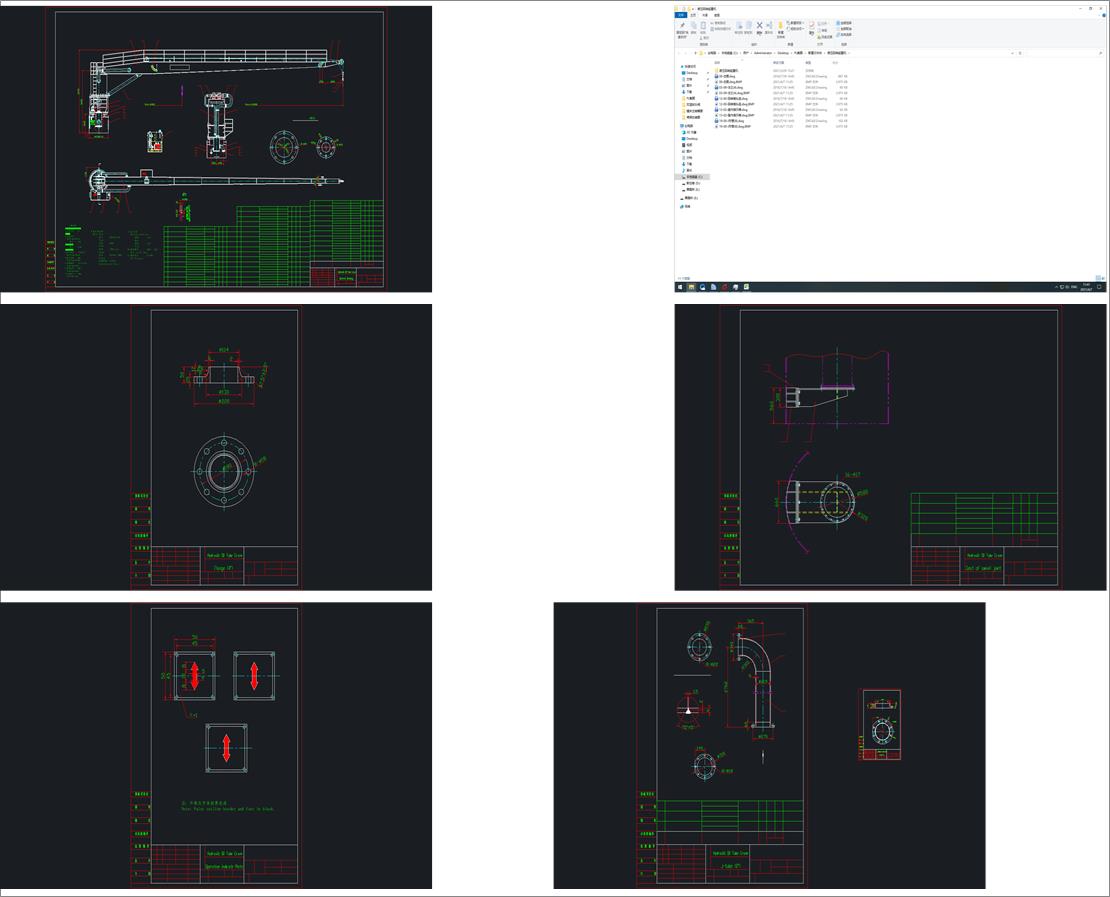Viewport: 1110px width, 897px height.
Task: Select the DWG file starting with 12-03
Action: [733, 98]
